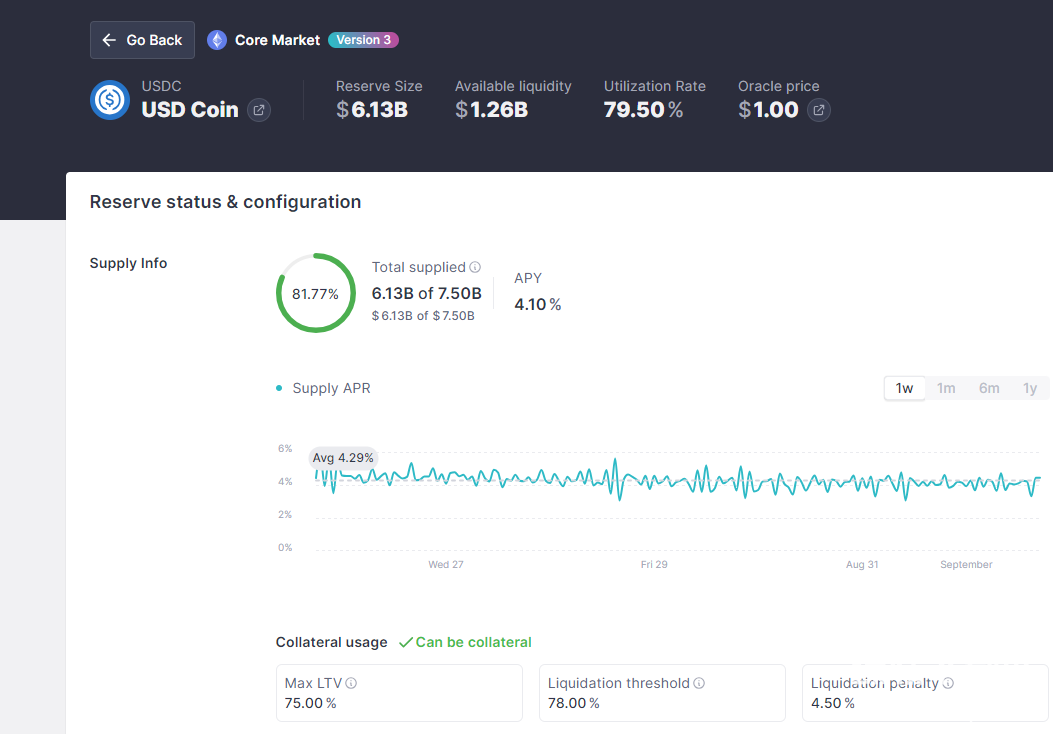This screenshot has width=1053, height=734.
Task: Click the Core Market label
Action: coord(277,40)
